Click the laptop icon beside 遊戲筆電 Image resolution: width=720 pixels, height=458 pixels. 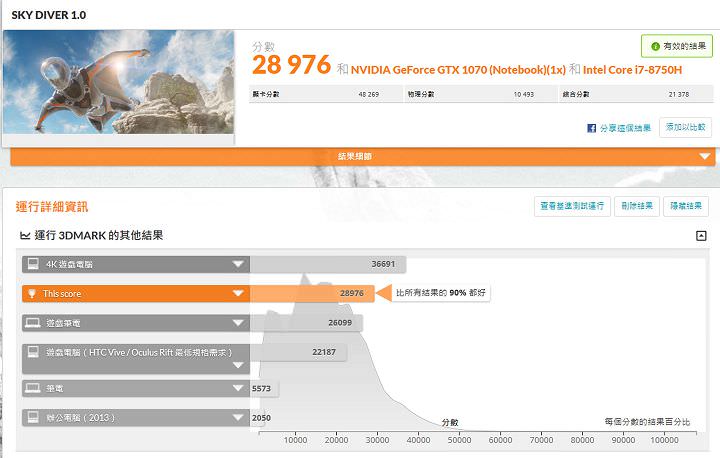(x=32, y=323)
